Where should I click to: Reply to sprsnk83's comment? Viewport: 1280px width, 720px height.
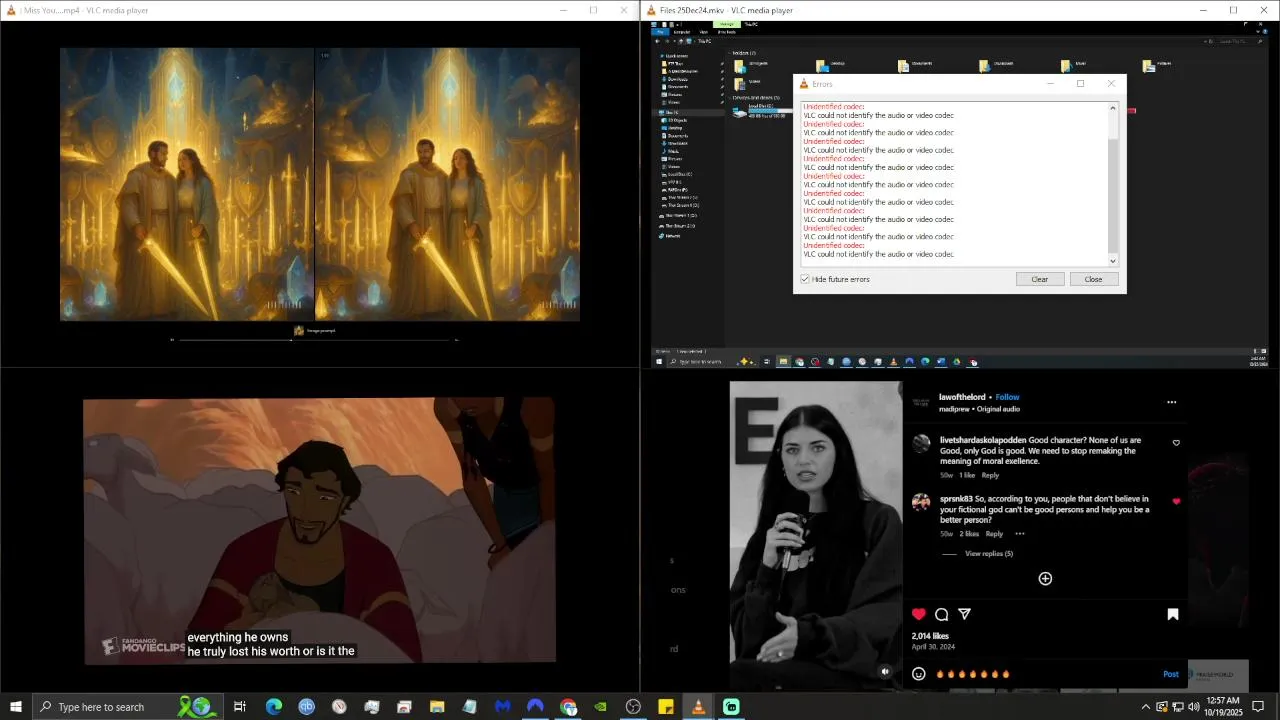coord(994,534)
